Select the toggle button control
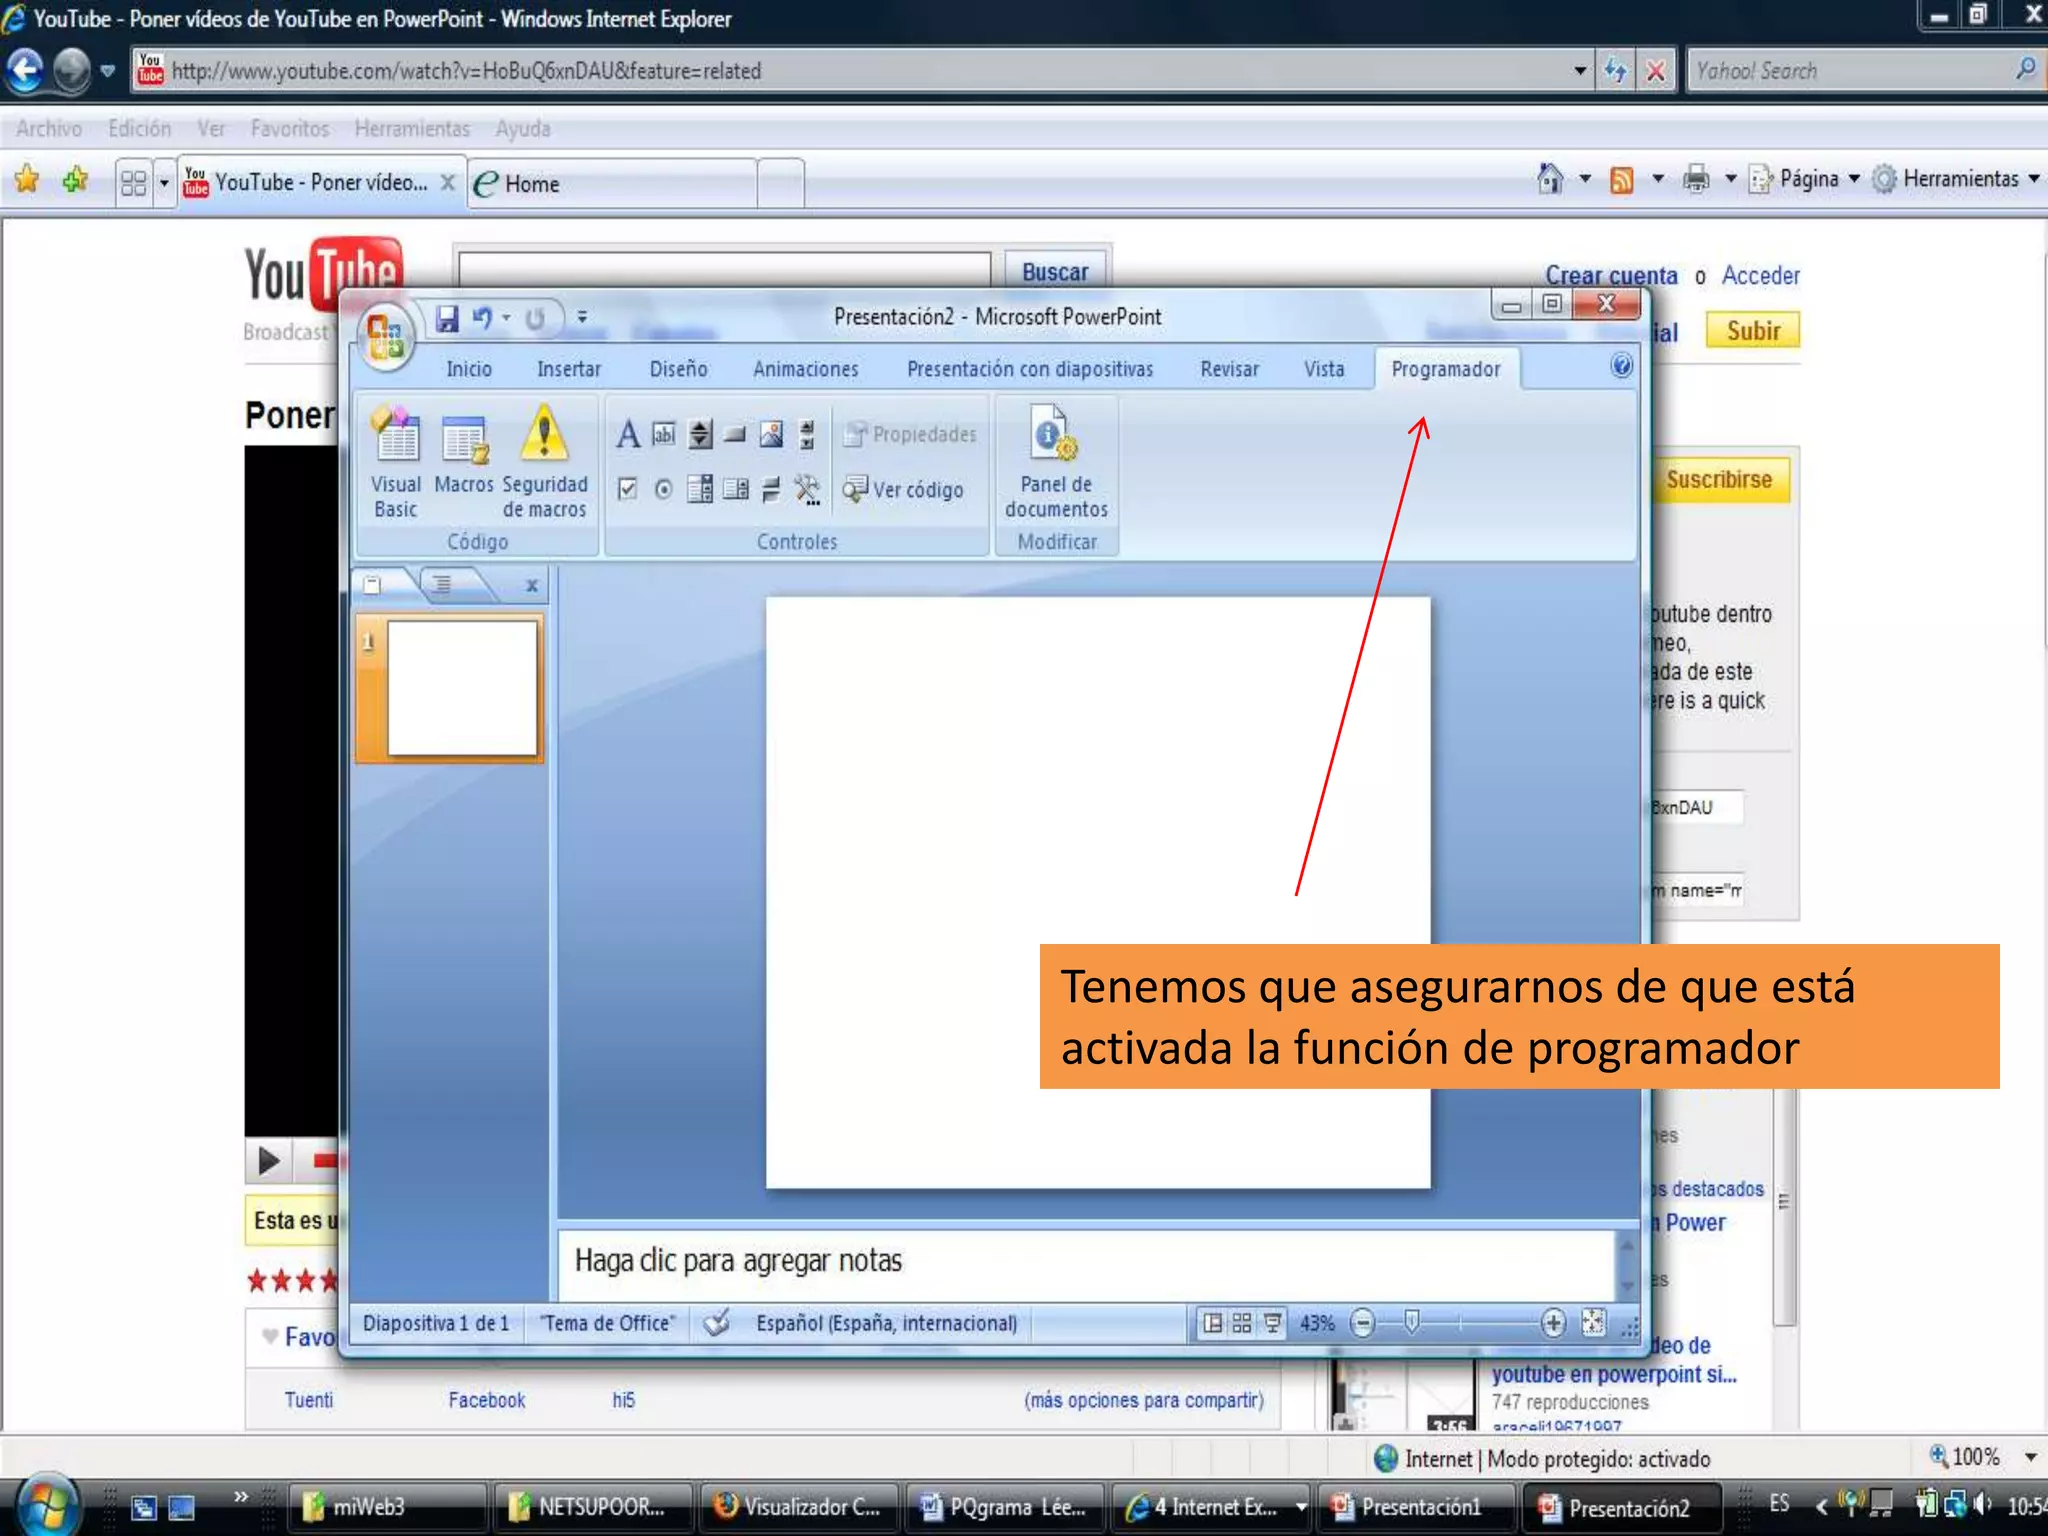This screenshot has width=2048, height=1536. [771, 489]
